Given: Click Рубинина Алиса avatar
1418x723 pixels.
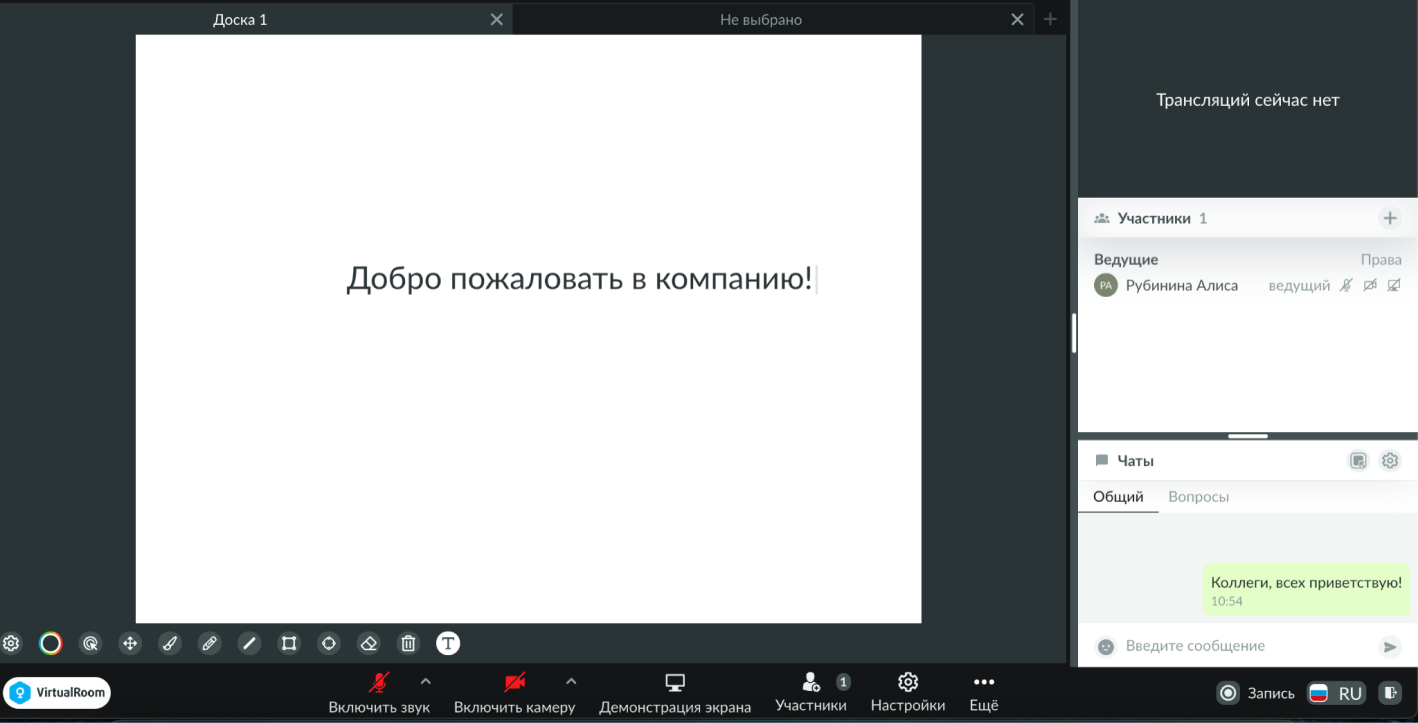Looking at the screenshot, I should [1105, 286].
